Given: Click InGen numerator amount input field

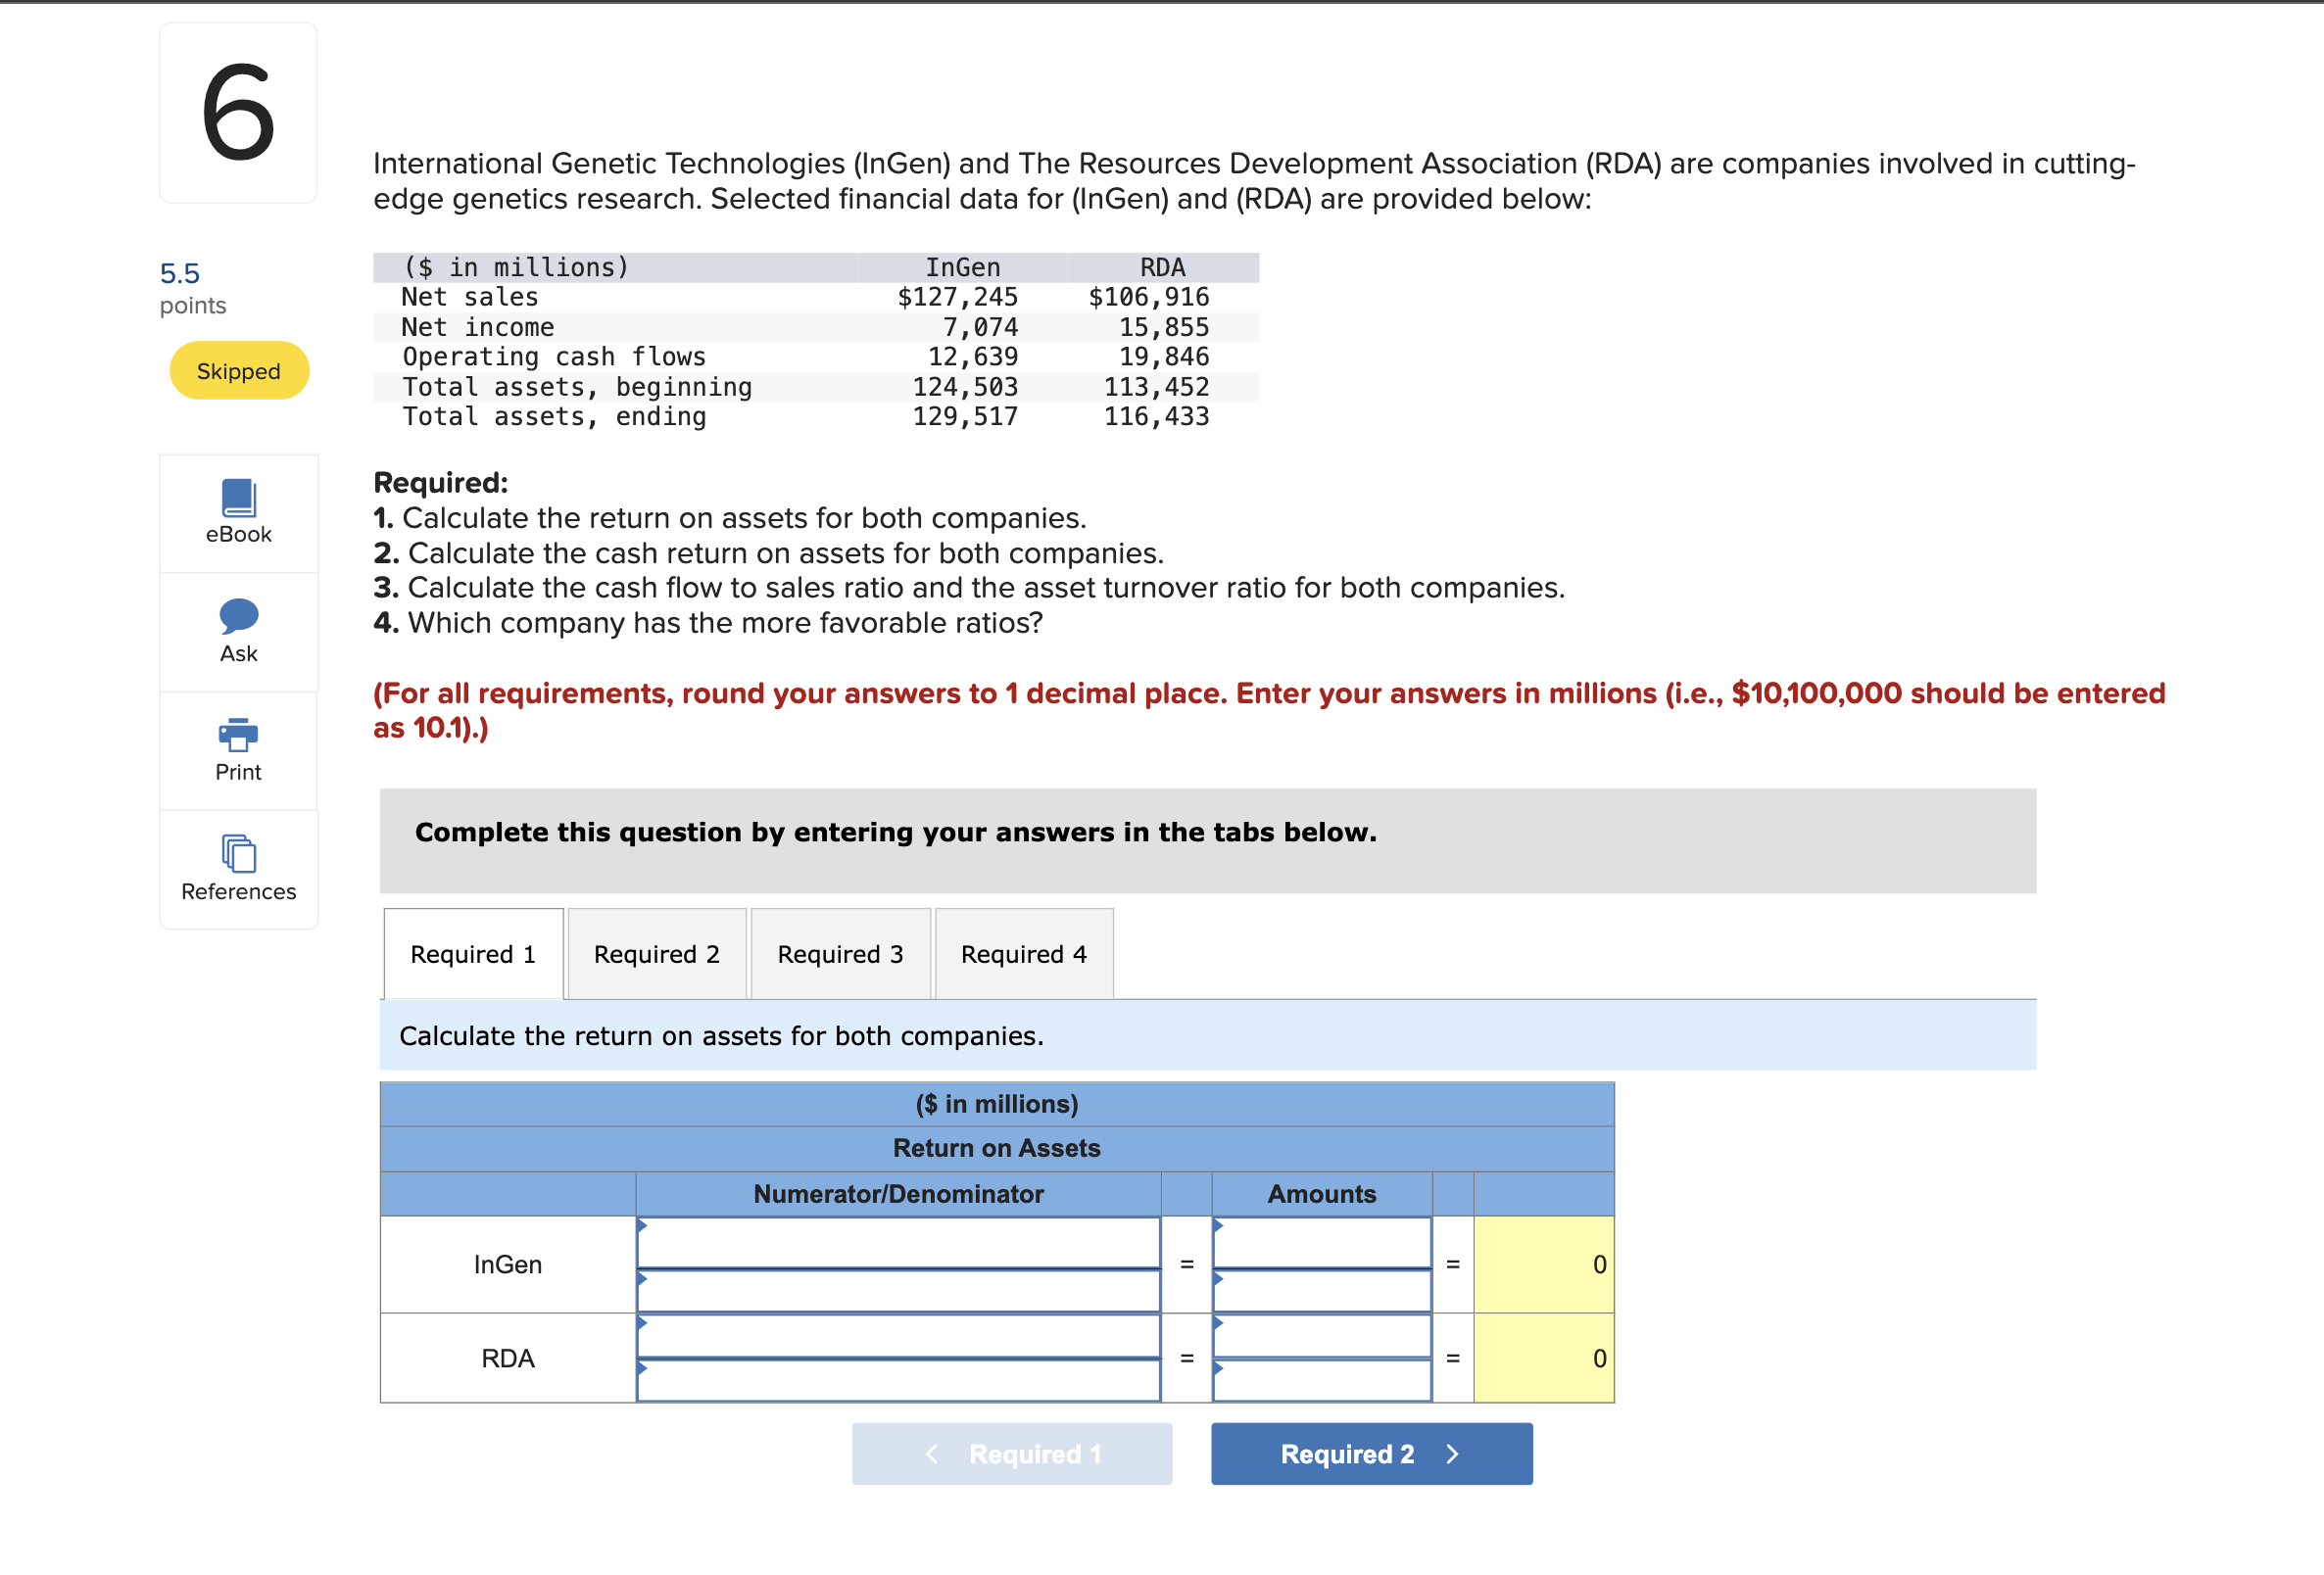Looking at the screenshot, I should 1321,1243.
